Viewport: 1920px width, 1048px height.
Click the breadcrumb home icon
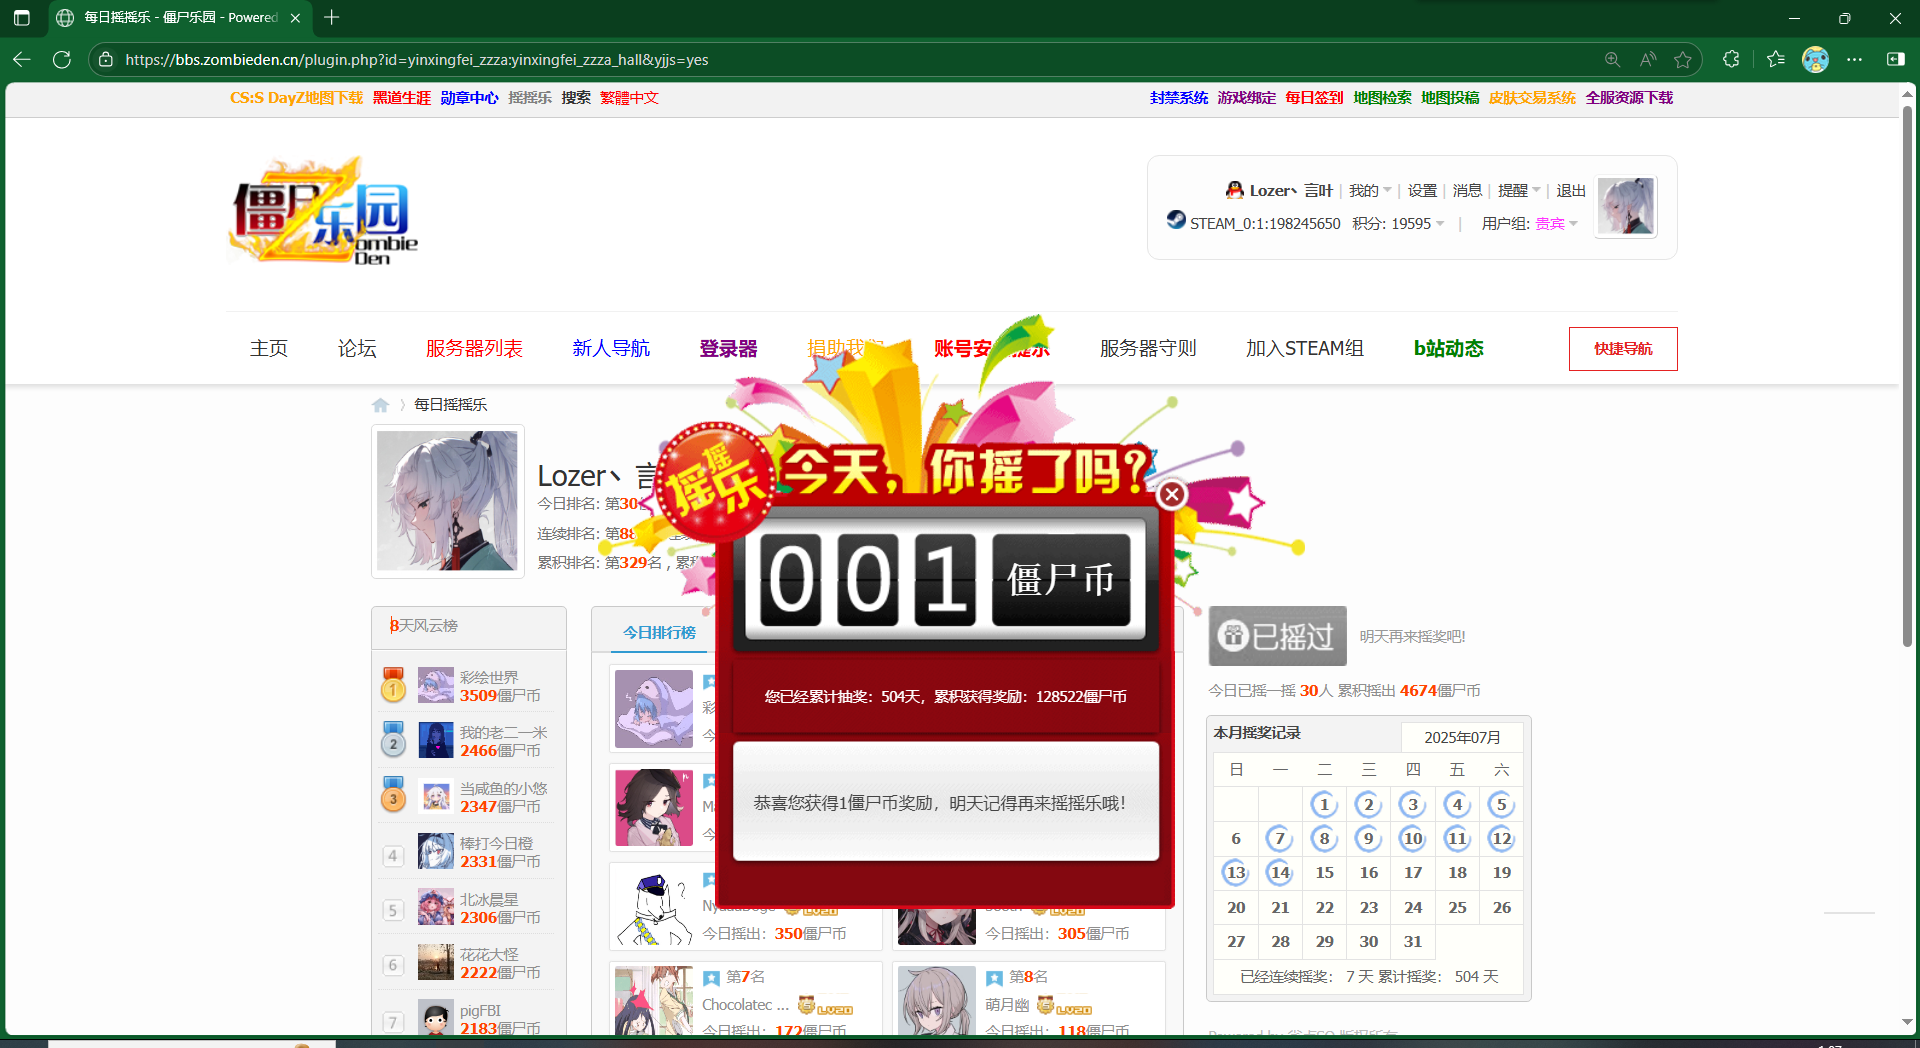[x=380, y=405]
